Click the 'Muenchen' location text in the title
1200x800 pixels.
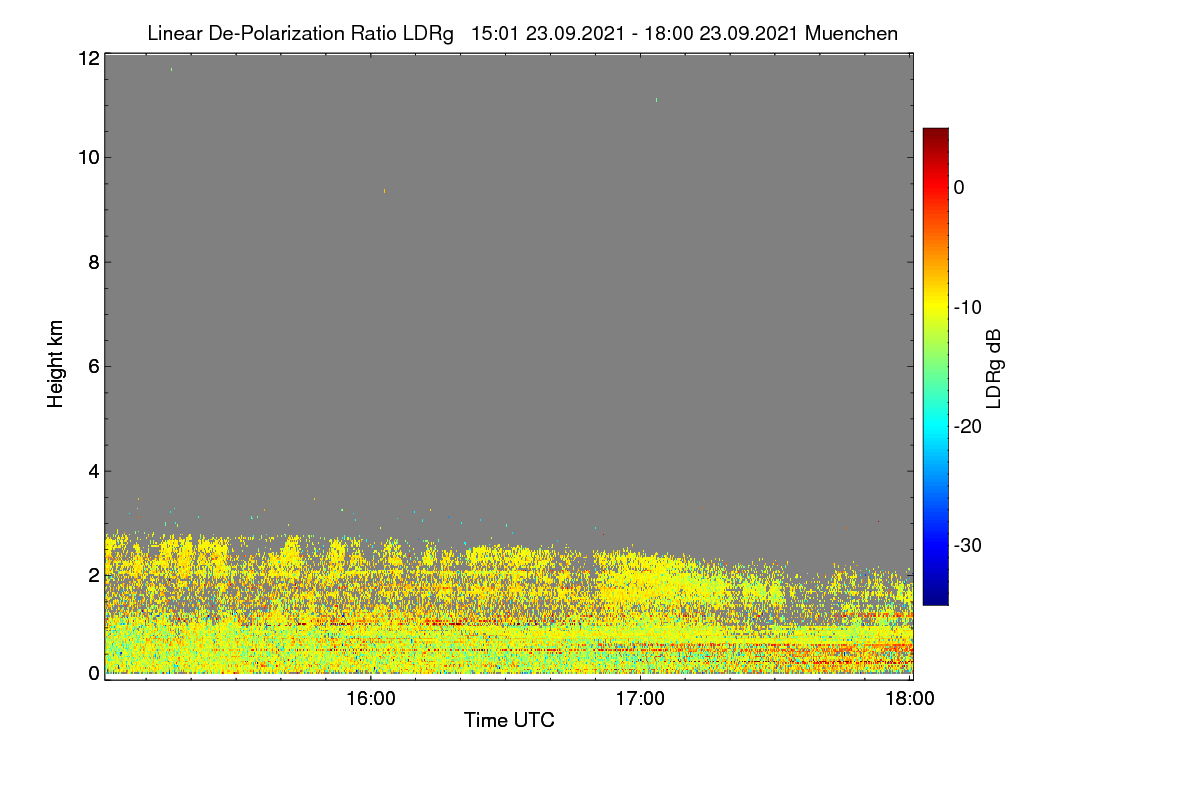[851, 34]
